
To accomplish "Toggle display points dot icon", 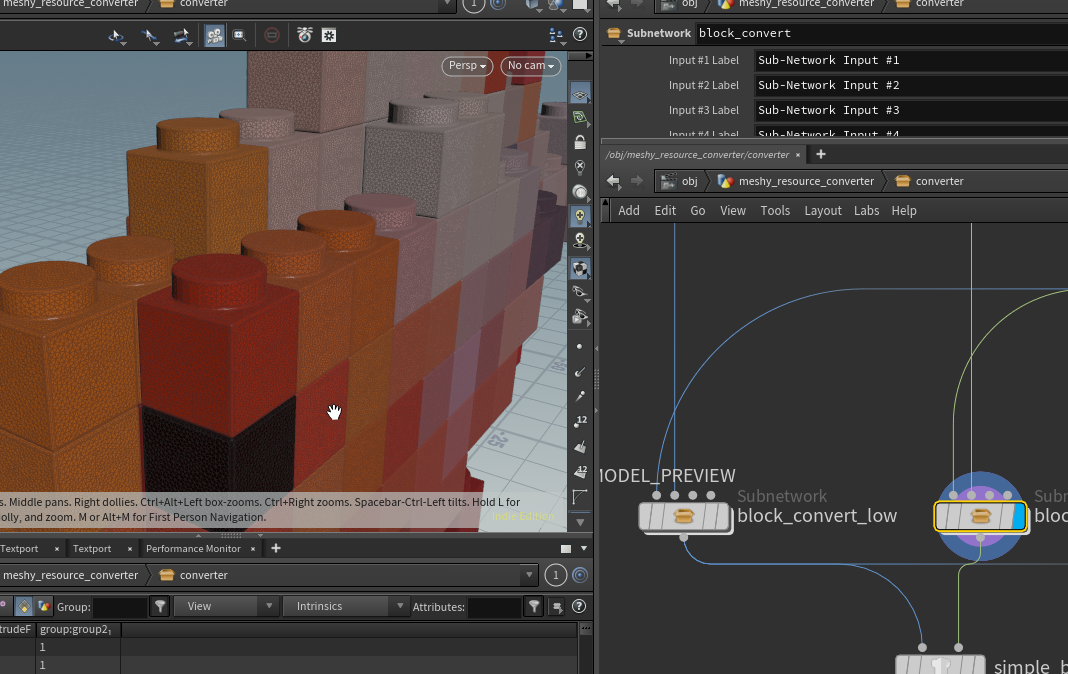I will point(580,347).
